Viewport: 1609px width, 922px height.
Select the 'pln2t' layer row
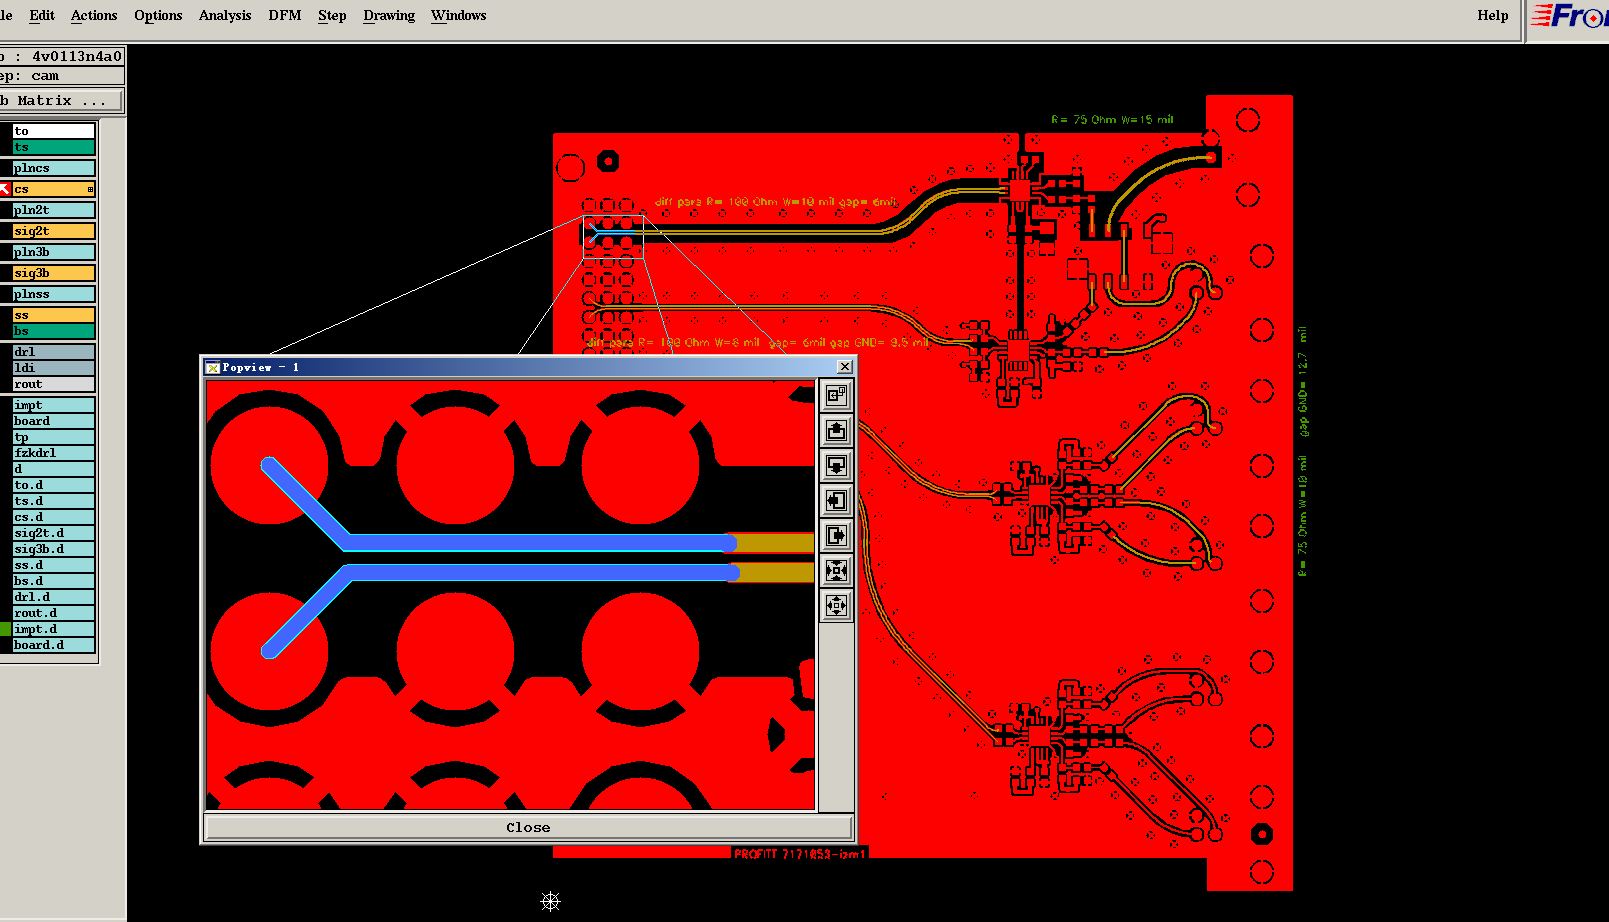pyautogui.click(x=54, y=210)
